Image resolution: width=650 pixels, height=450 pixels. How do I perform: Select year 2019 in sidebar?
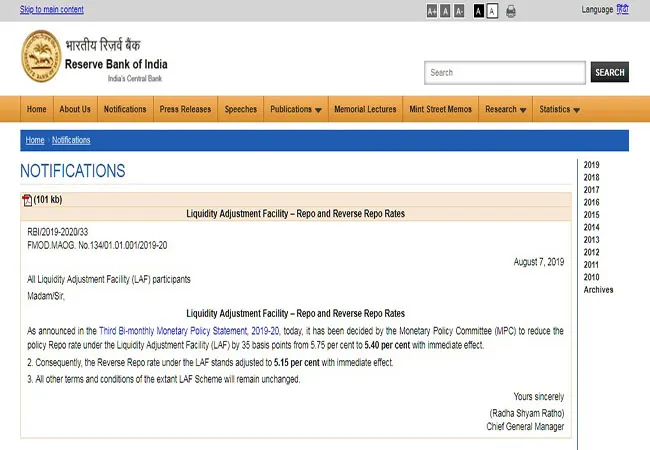click(592, 165)
